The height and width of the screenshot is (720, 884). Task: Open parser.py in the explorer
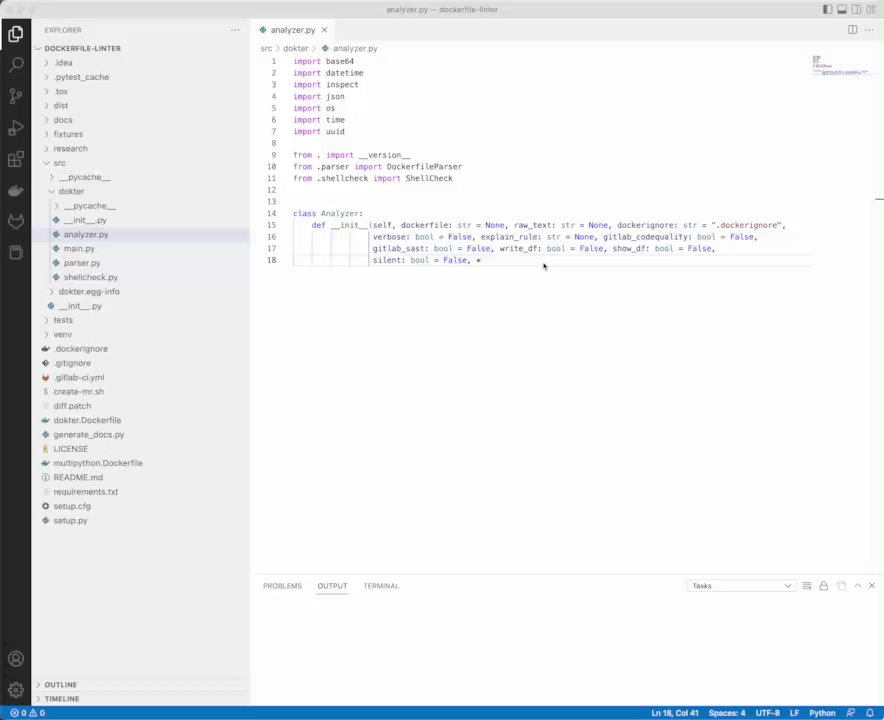82,263
